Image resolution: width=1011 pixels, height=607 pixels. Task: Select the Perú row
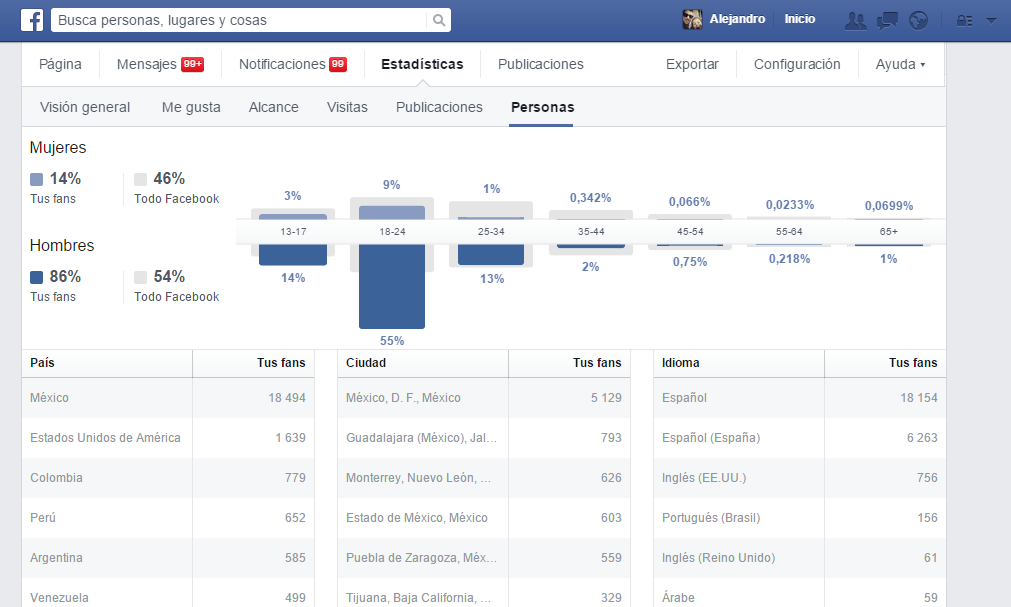coord(168,518)
